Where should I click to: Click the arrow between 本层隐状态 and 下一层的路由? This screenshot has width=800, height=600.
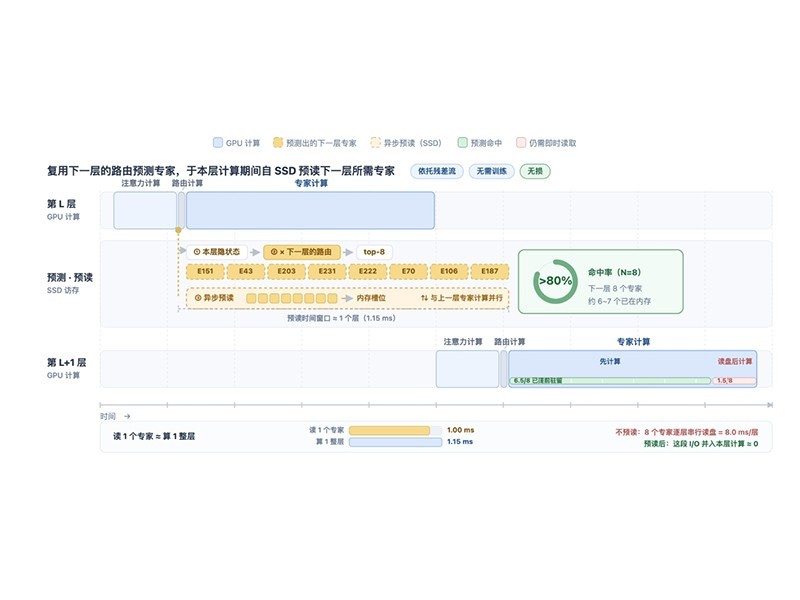[x=255, y=252]
